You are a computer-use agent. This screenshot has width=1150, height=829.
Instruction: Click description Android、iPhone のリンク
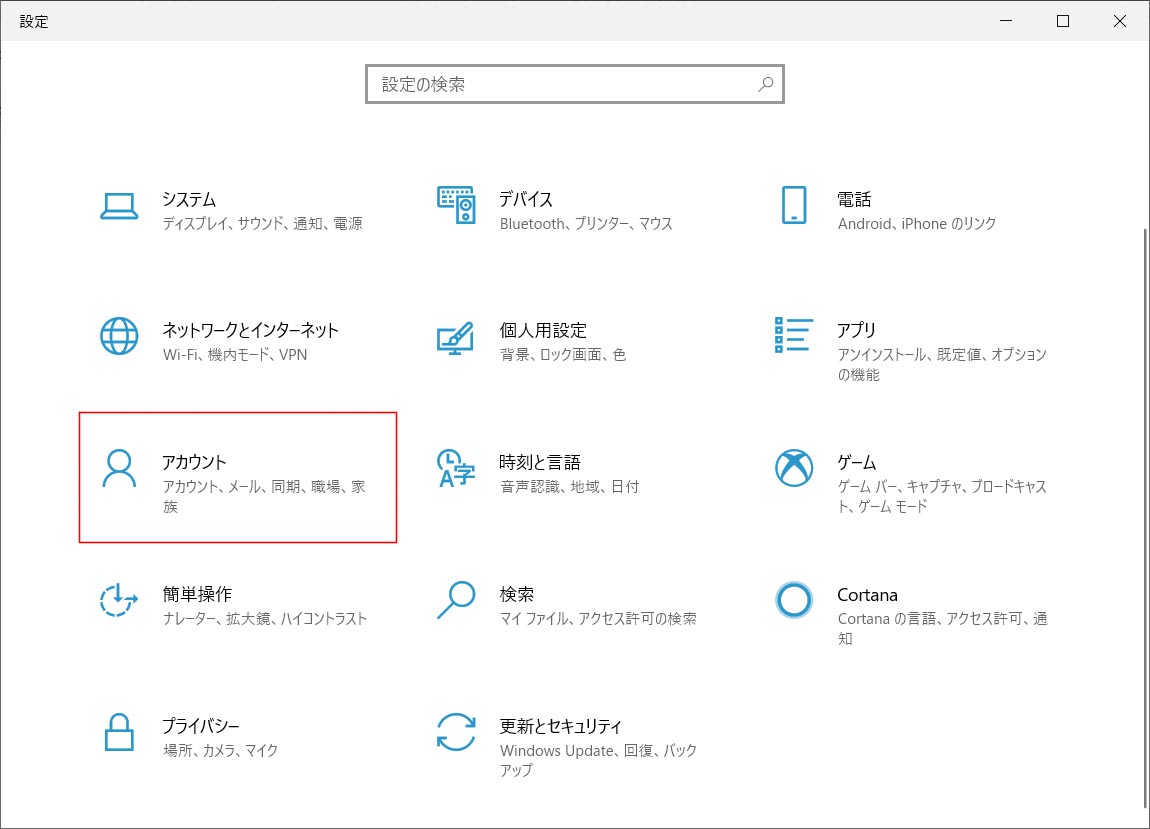click(x=917, y=224)
